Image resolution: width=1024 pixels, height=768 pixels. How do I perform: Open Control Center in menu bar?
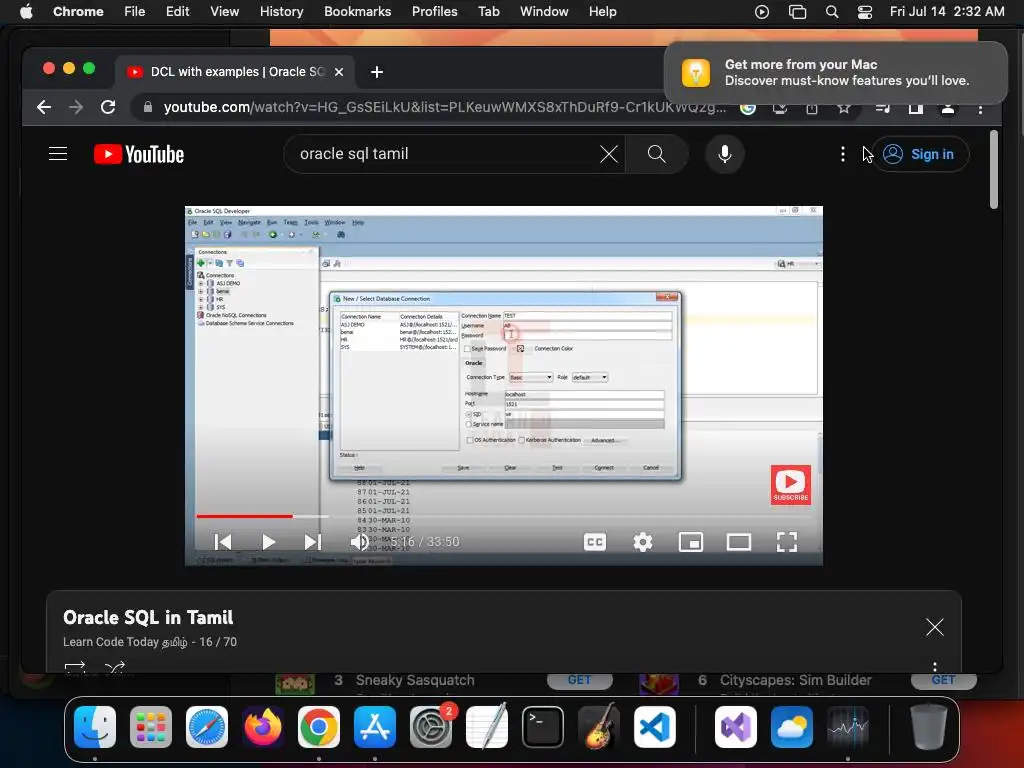coord(865,12)
